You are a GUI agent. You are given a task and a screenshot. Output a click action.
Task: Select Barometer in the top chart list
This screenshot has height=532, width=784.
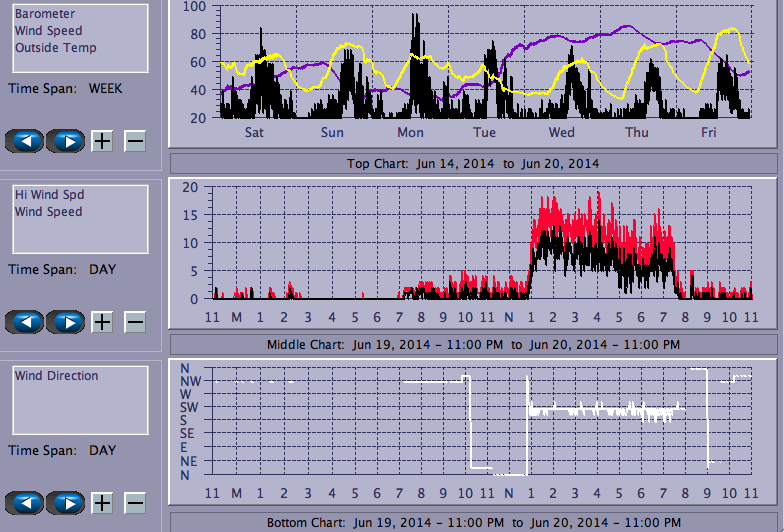(x=44, y=15)
